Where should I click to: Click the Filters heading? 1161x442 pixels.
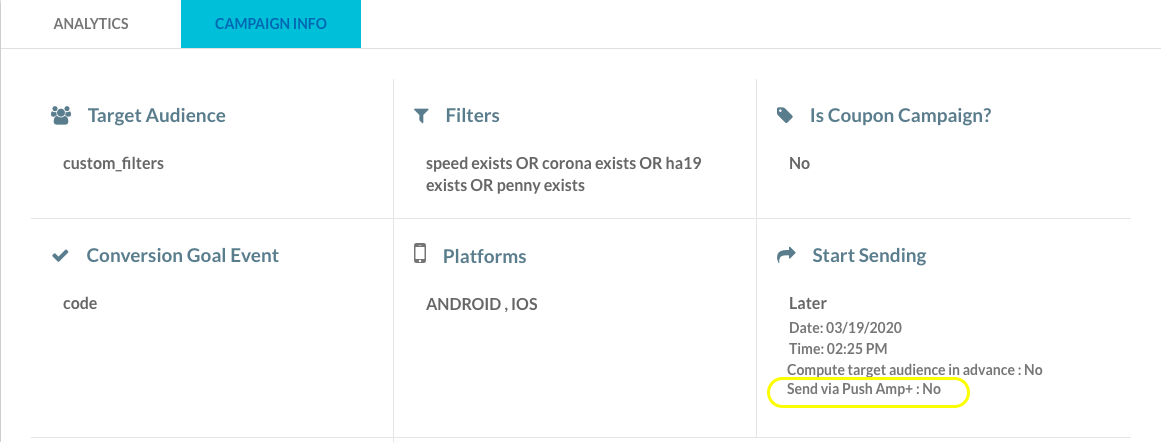(x=472, y=115)
